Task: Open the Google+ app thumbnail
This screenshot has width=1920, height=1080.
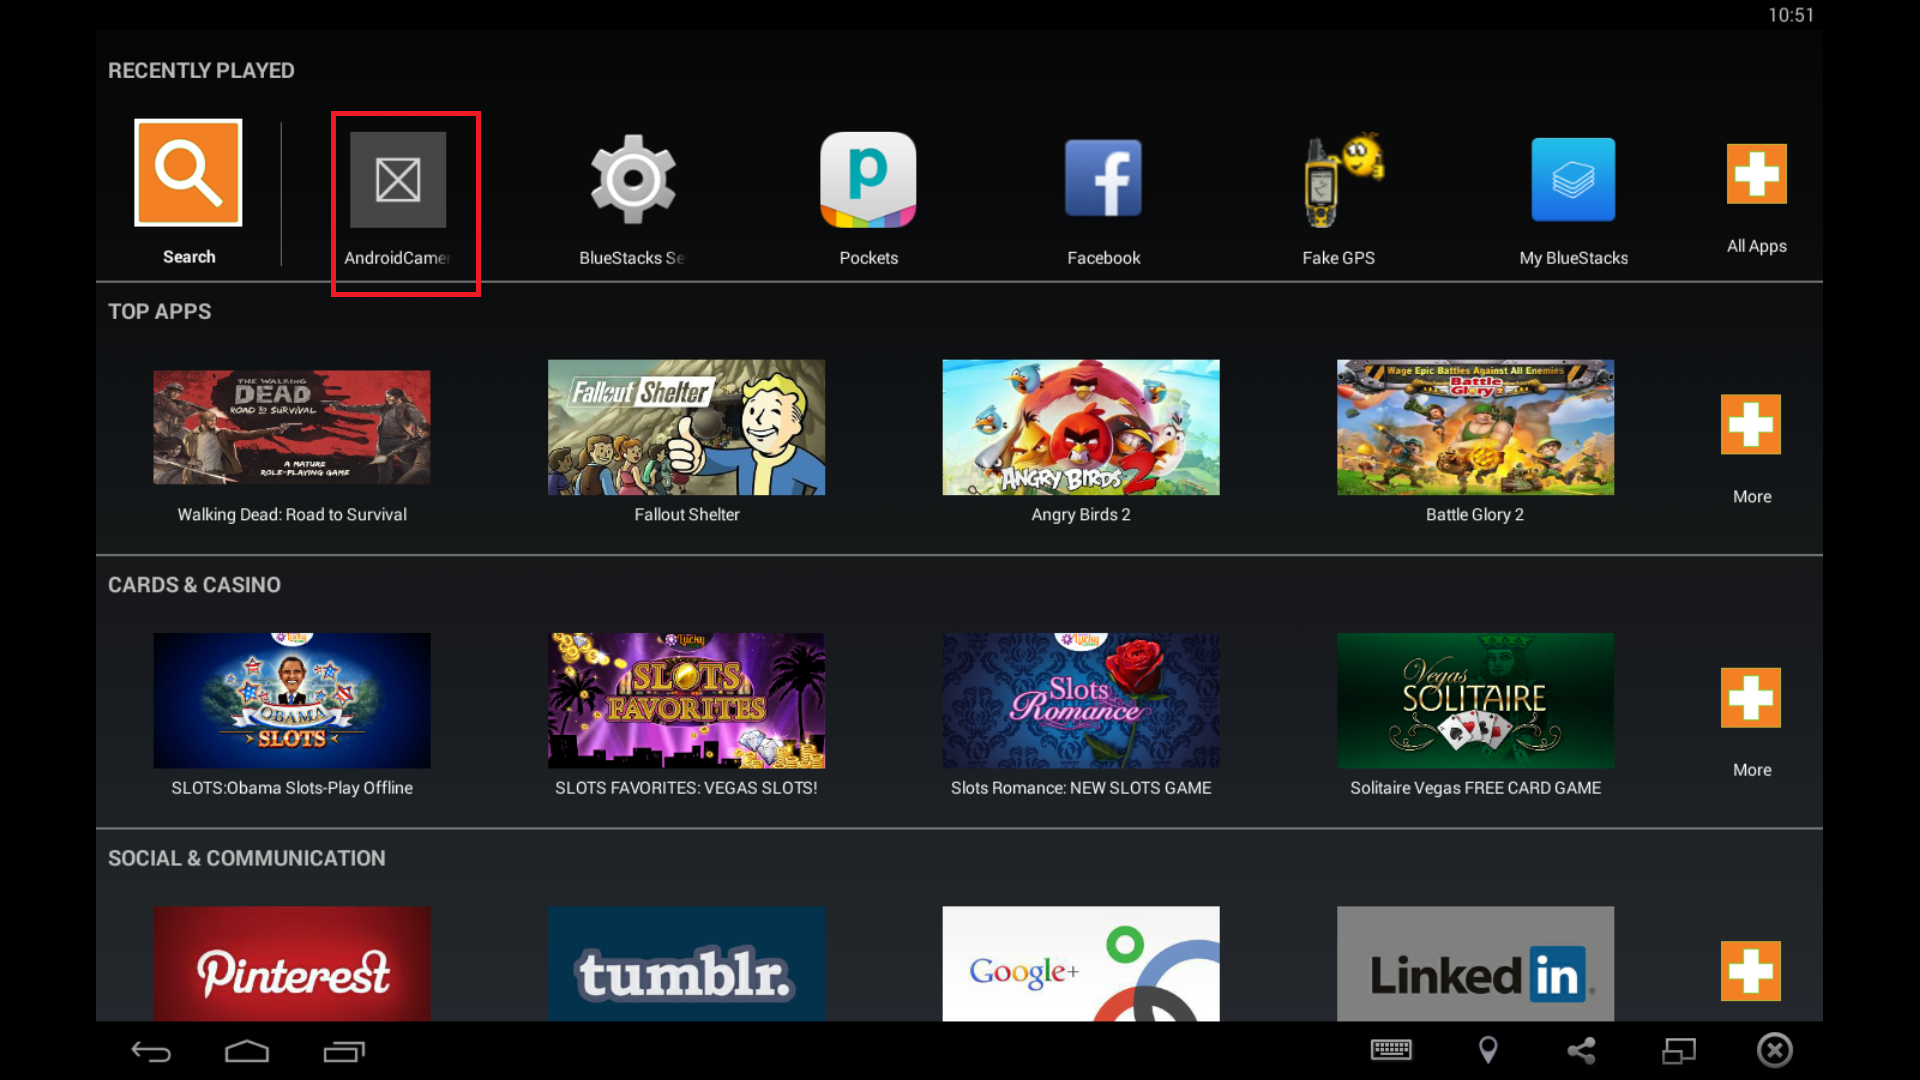Action: 1081,964
